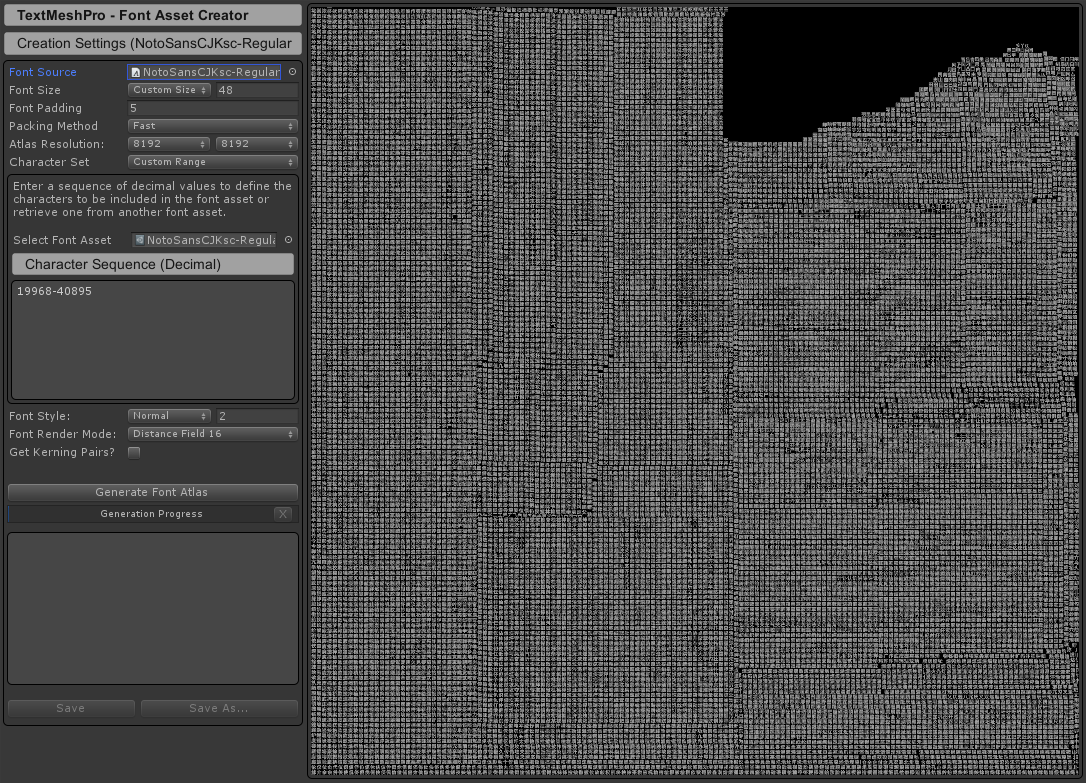Click the Creation Settings header
Screen dimensions: 1086x783
[x=152, y=43]
